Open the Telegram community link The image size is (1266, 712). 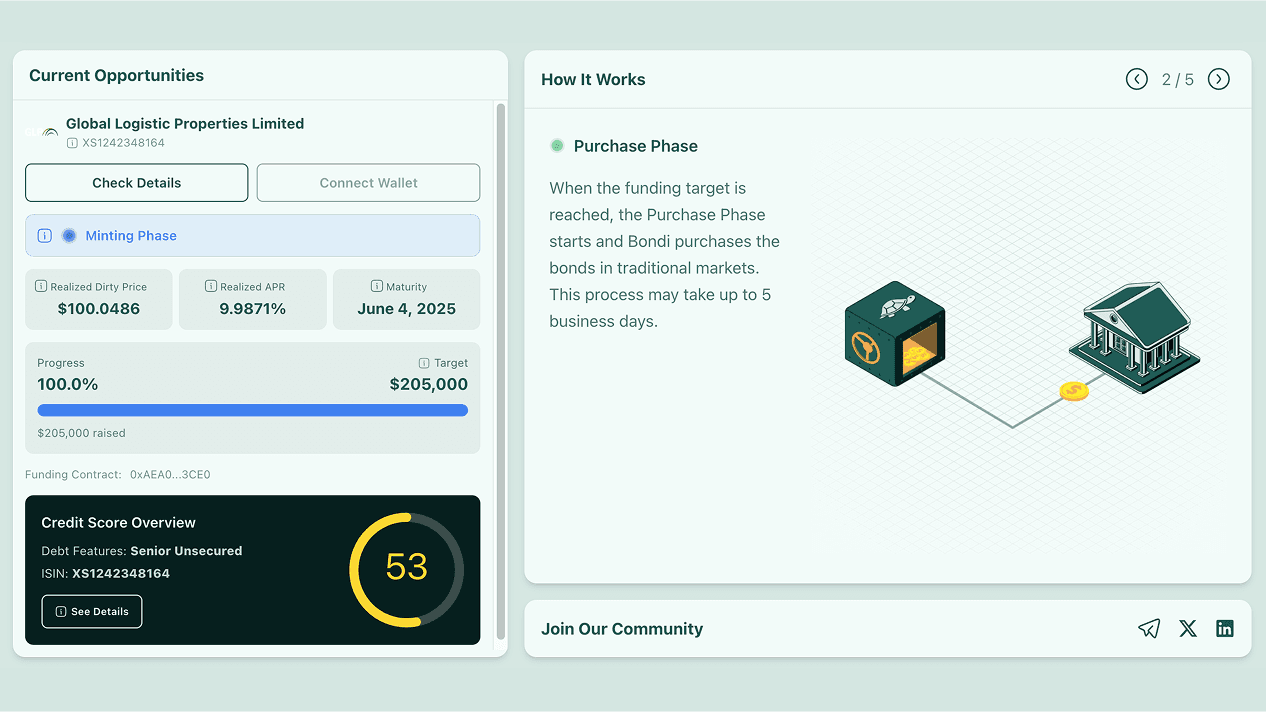pos(1149,628)
